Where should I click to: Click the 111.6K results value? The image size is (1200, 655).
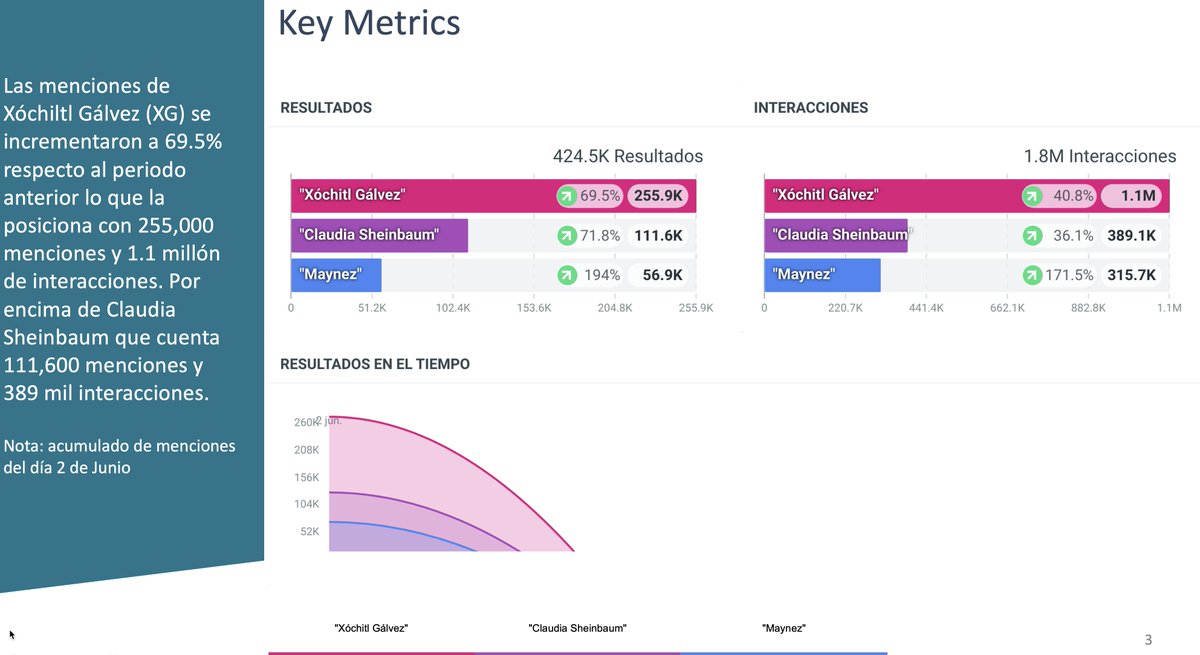click(x=659, y=236)
